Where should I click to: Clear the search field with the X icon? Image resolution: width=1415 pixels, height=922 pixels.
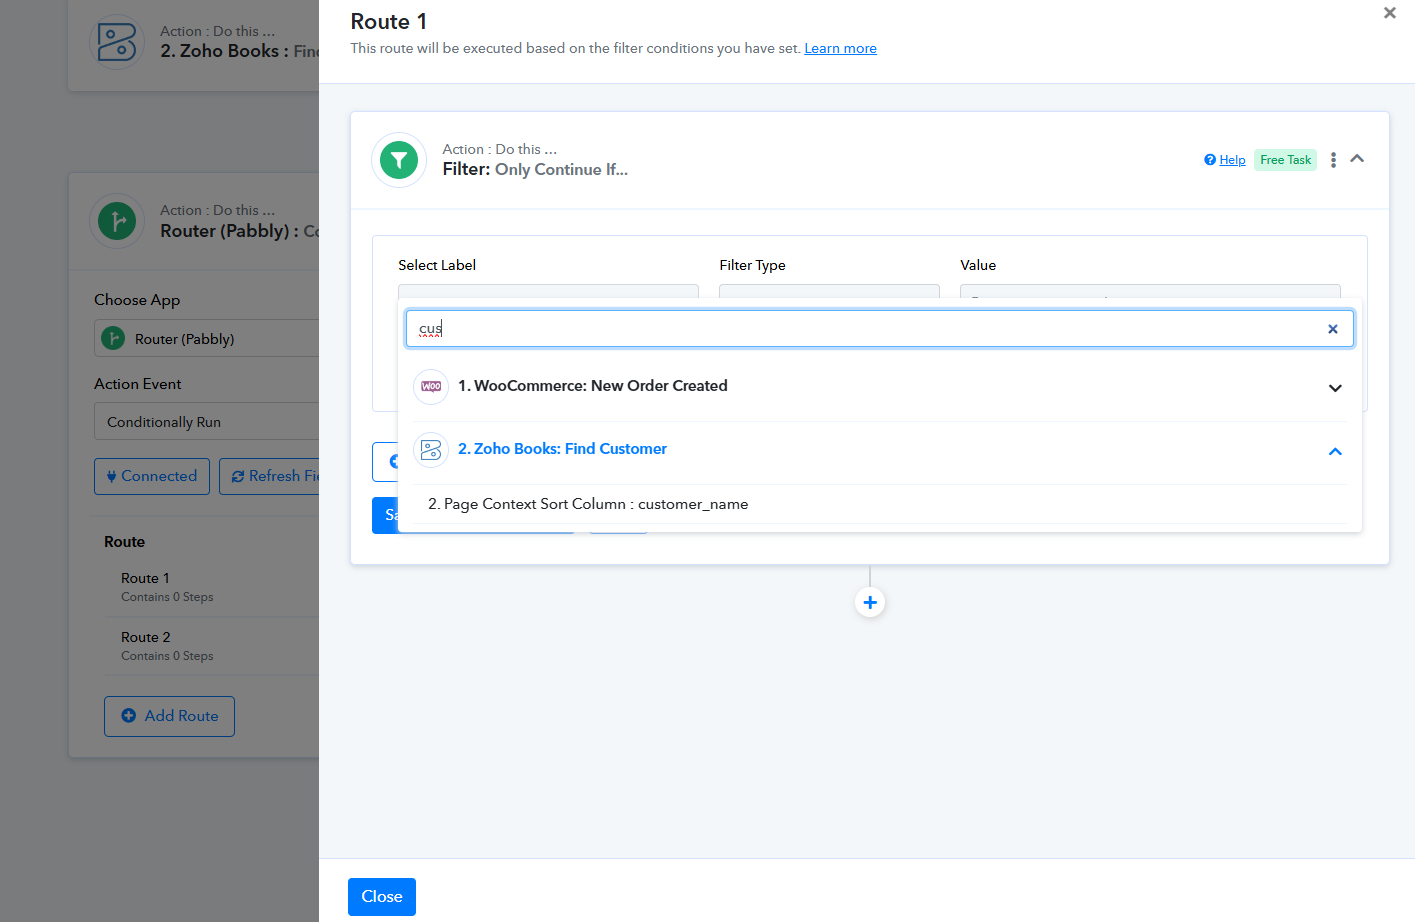pyautogui.click(x=1332, y=329)
